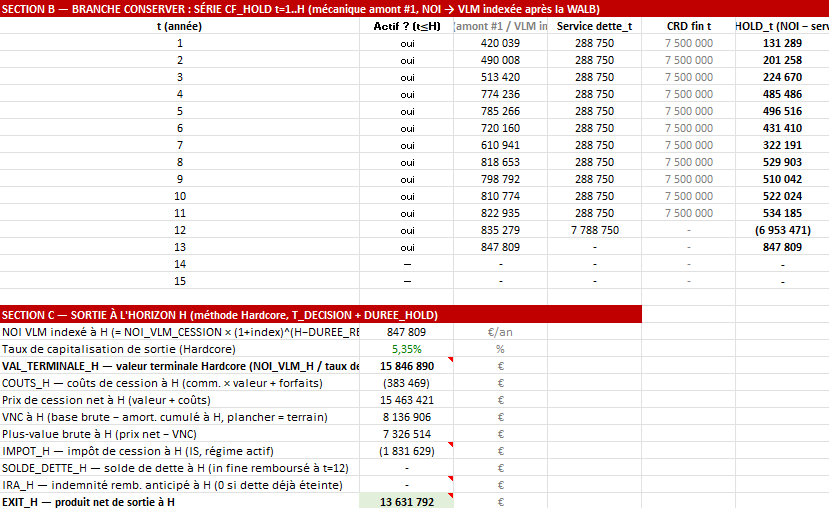Select HOLD value 847 809 in year 13

click(x=782, y=247)
